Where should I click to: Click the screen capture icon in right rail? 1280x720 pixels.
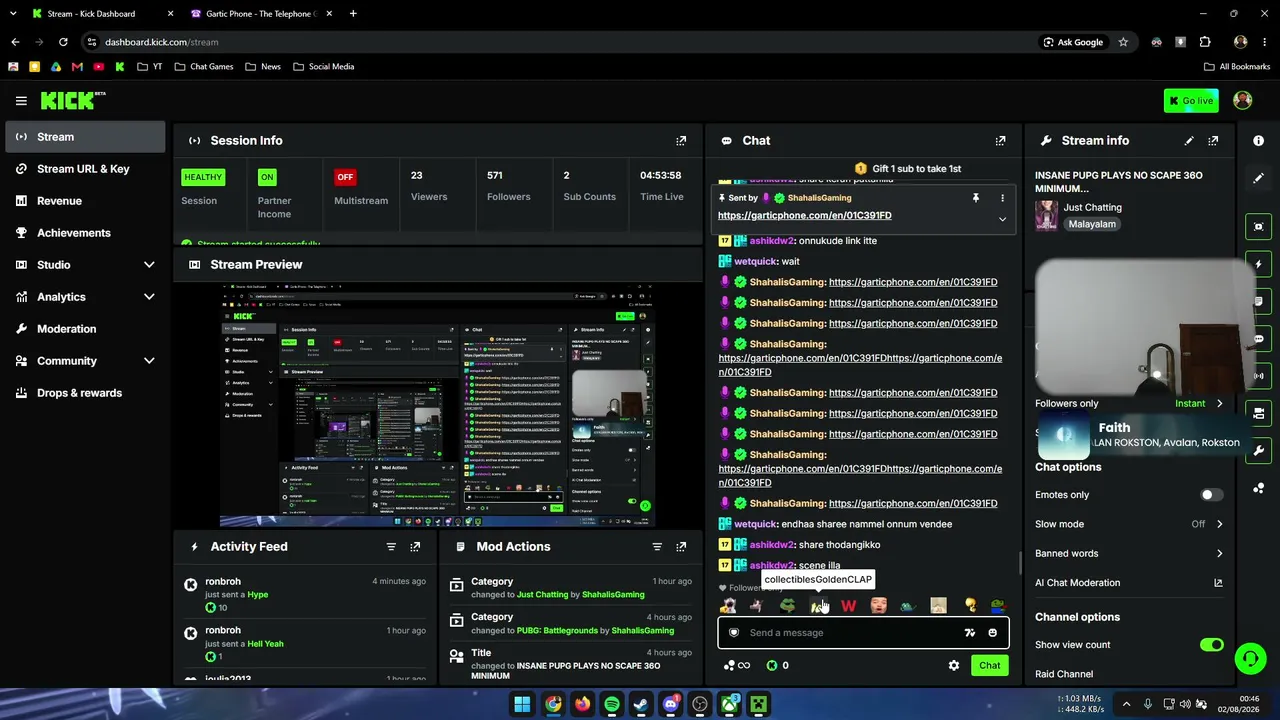pyautogui.click(x=1258, y=227)
